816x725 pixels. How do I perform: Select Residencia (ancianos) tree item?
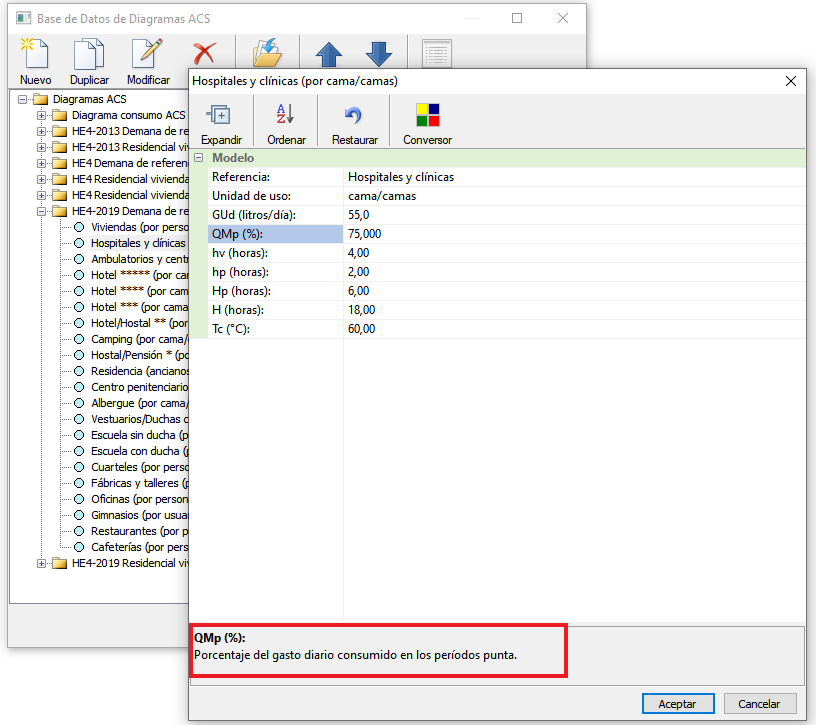(139, 371)
